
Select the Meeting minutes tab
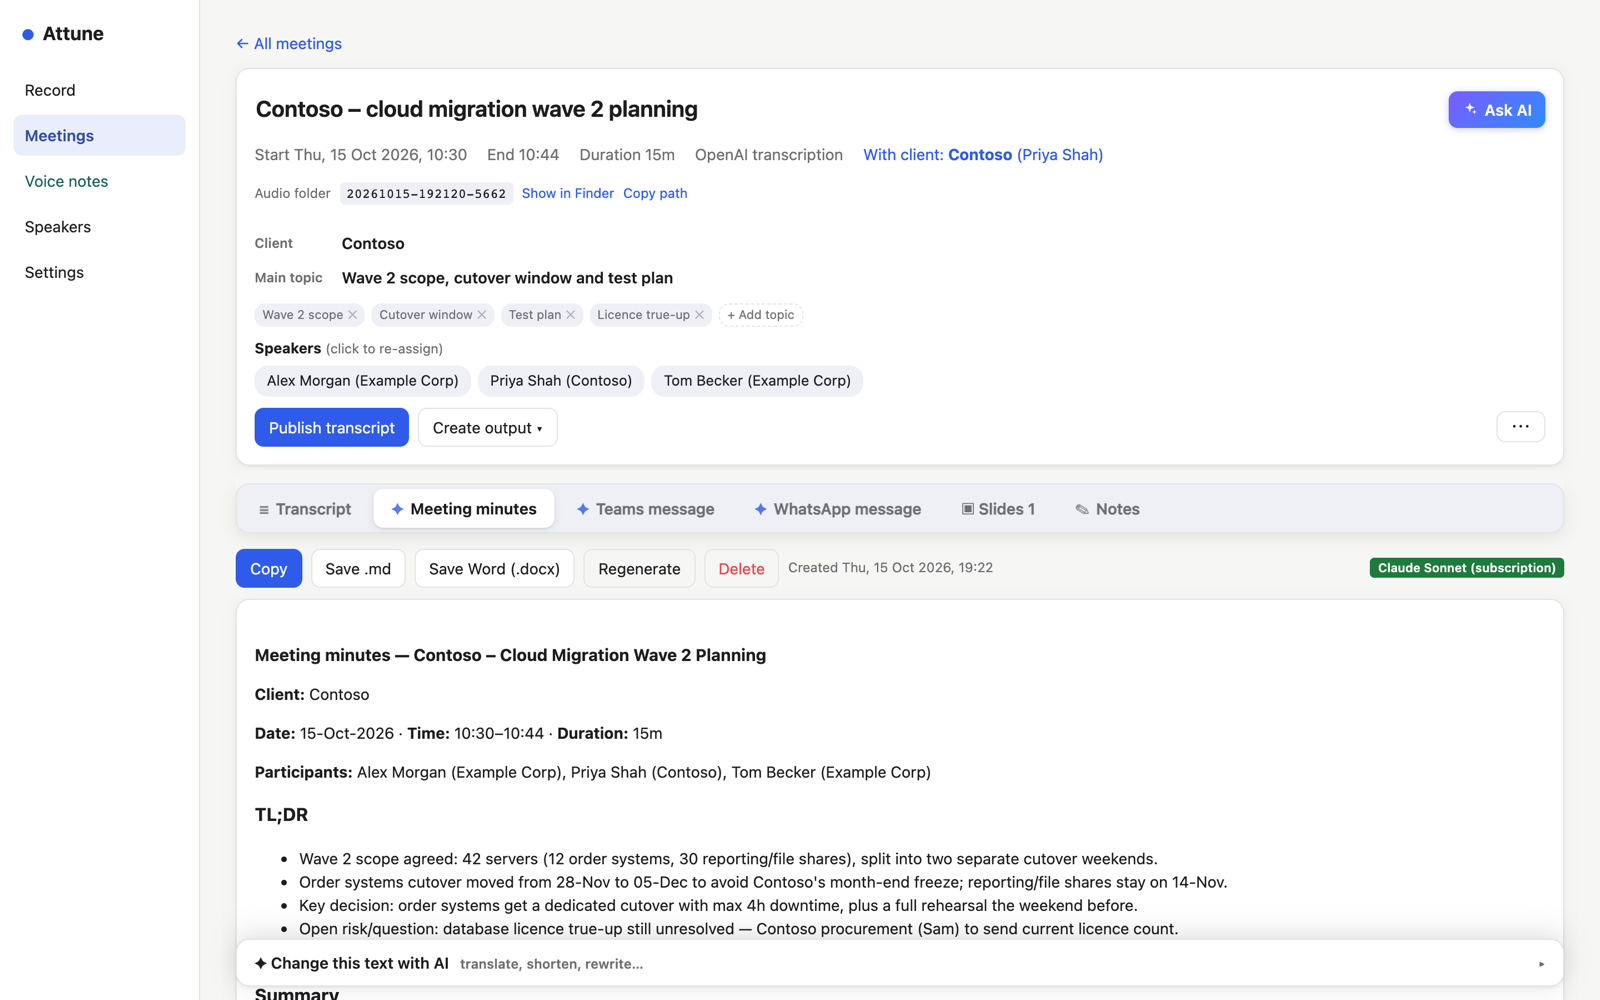click(464, 509)
